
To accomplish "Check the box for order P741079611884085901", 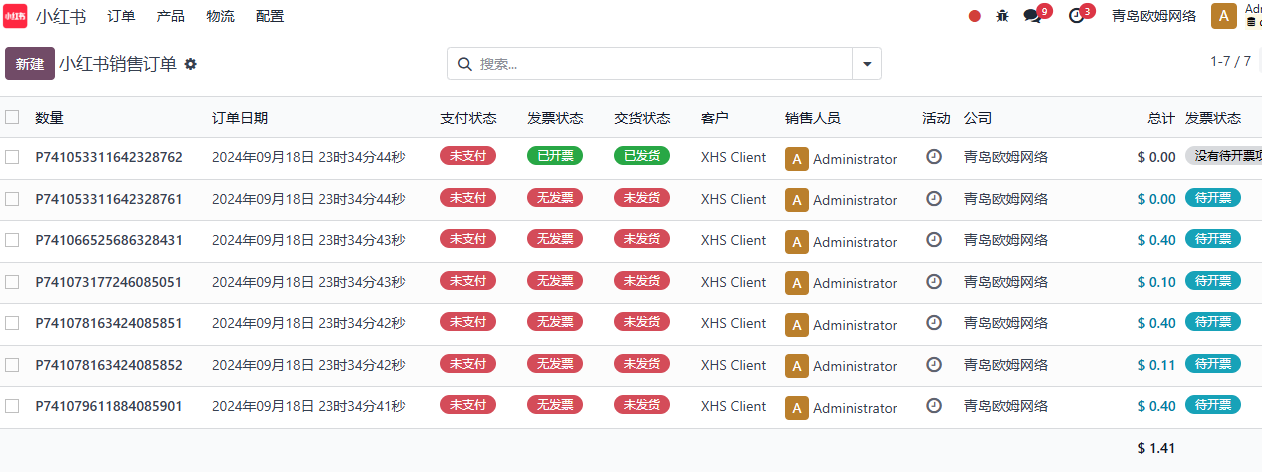I will pos(12,406).
